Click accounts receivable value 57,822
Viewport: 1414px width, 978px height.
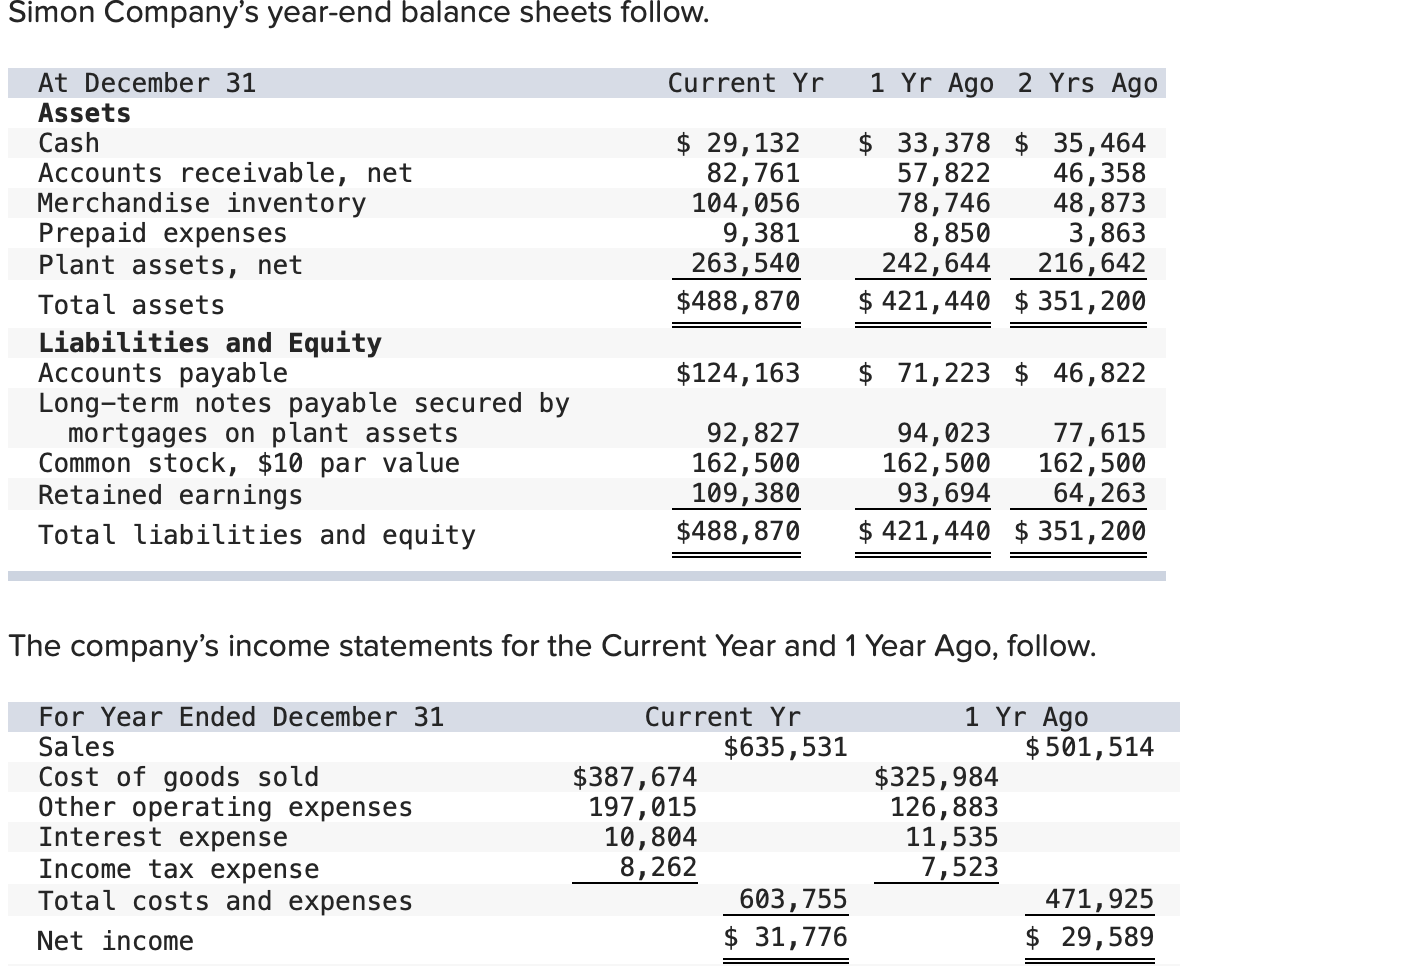(944, 173)
